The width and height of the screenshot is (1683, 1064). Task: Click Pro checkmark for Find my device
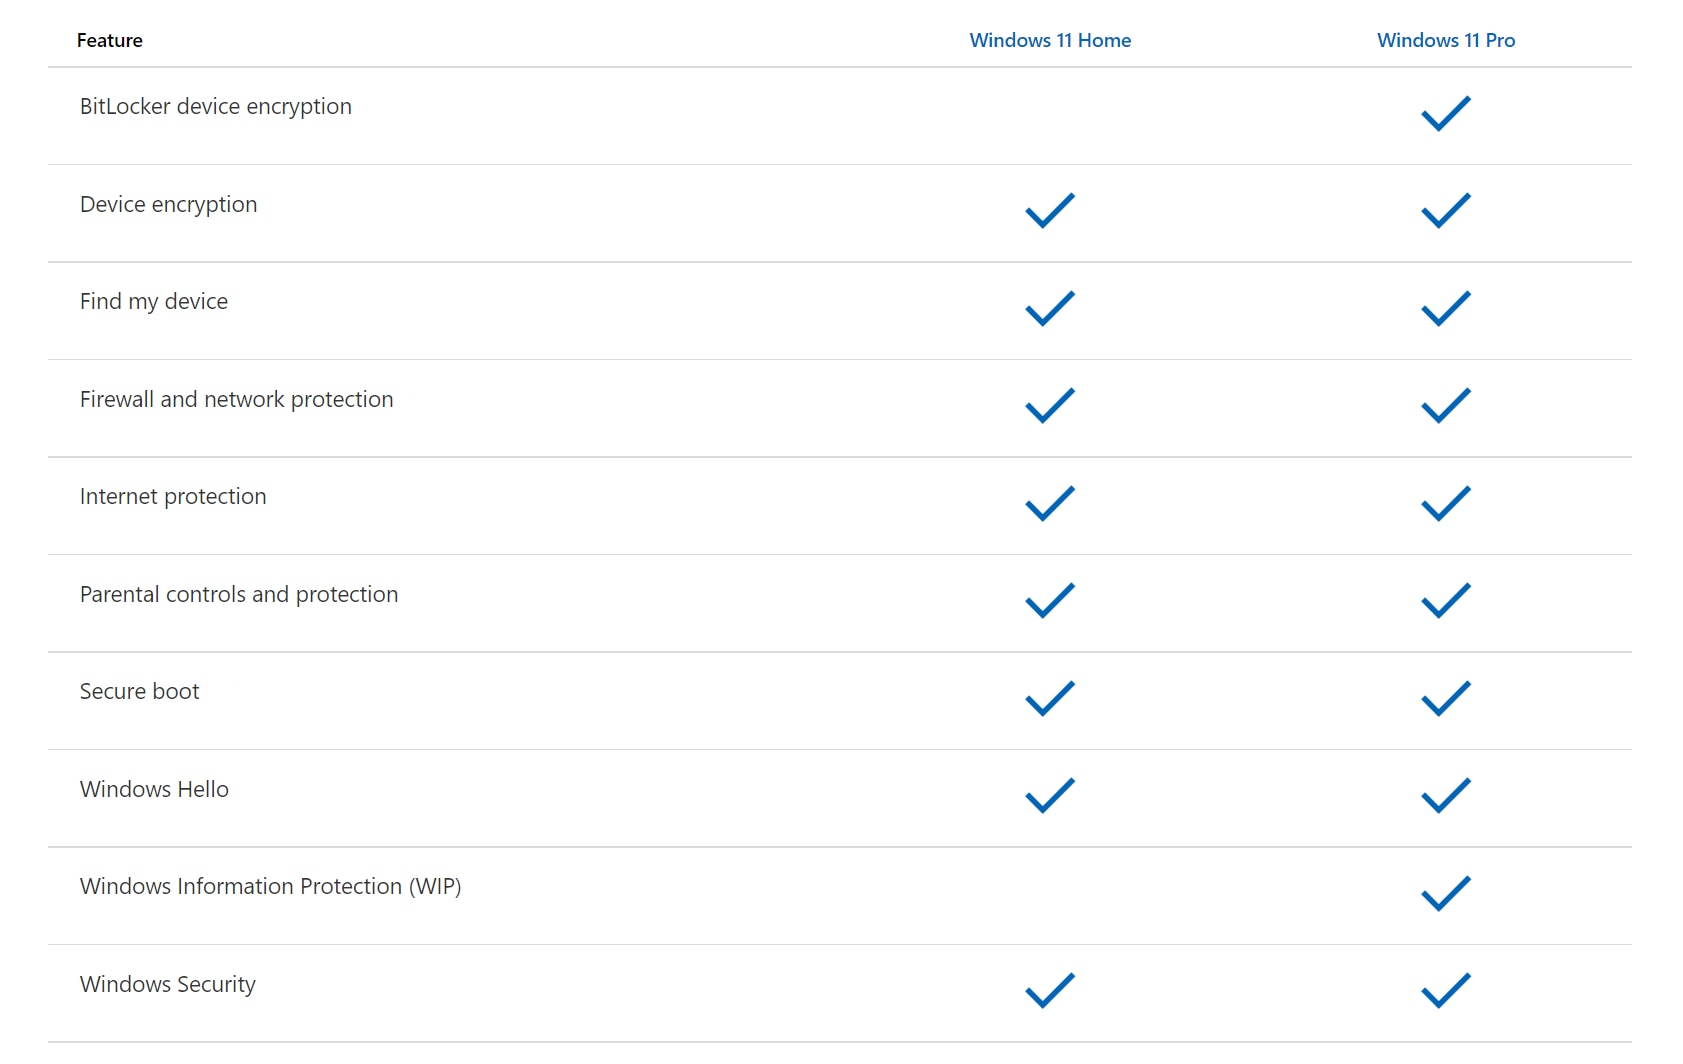point(1446,308)
